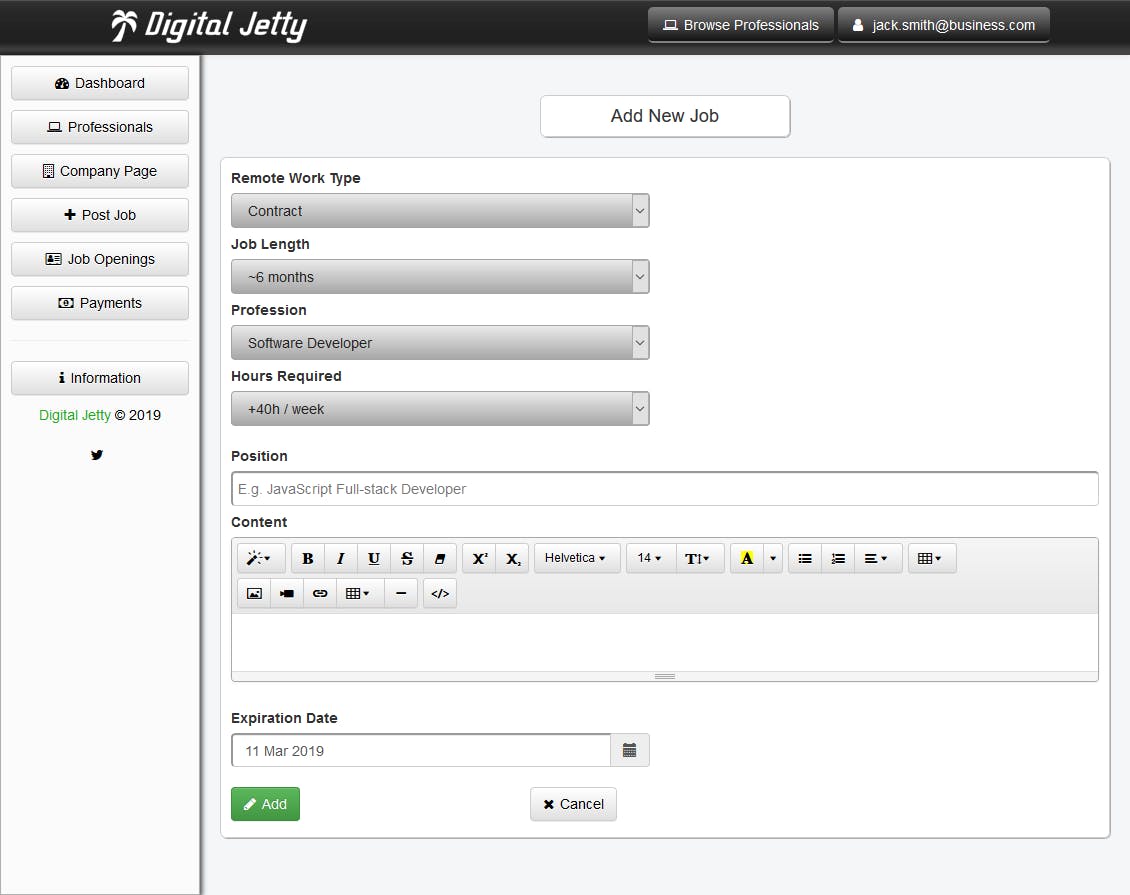Viewport: 1130px width, 895px height.
Task: Click the Cancel button
Action: pos(574,804)
